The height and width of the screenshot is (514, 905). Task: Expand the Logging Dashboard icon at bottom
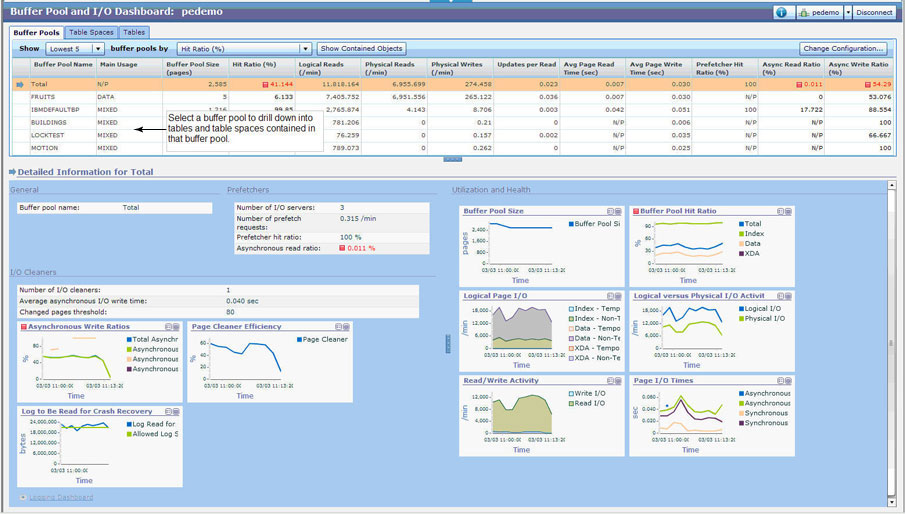pyautogui.click(x=23, y=497)
